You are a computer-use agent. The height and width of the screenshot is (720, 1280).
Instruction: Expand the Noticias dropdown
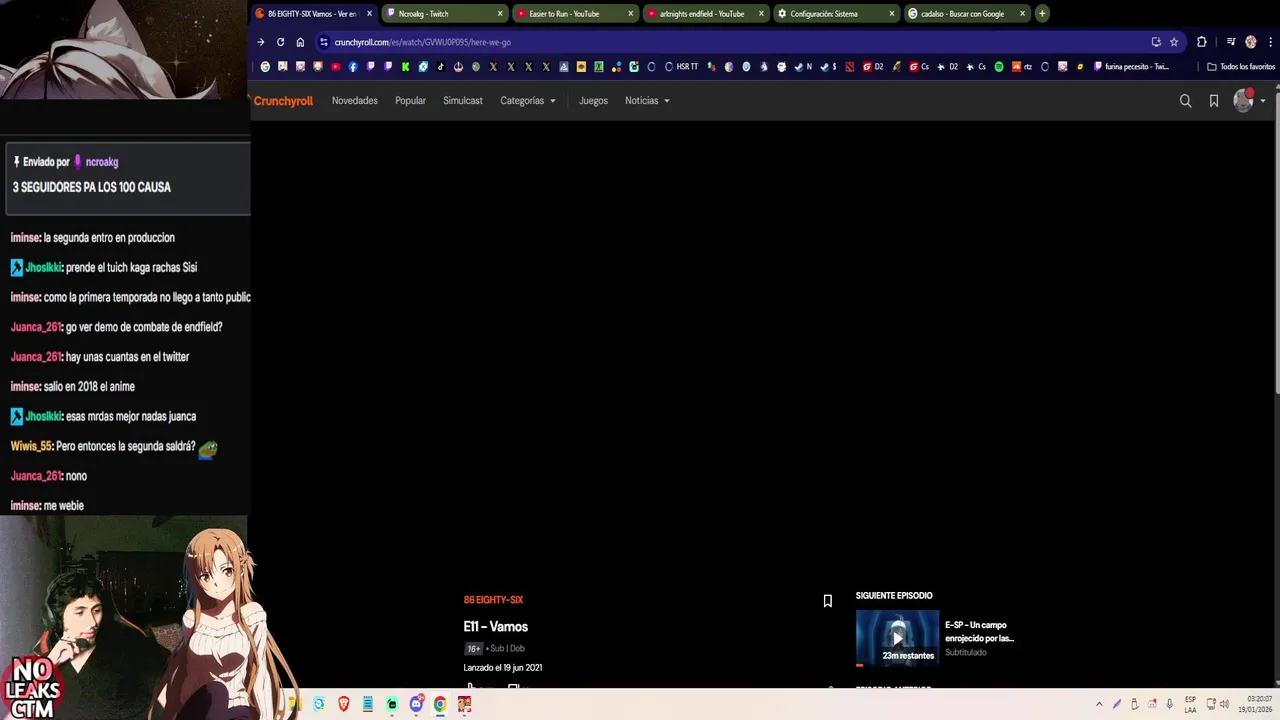[x=647, y=101]
